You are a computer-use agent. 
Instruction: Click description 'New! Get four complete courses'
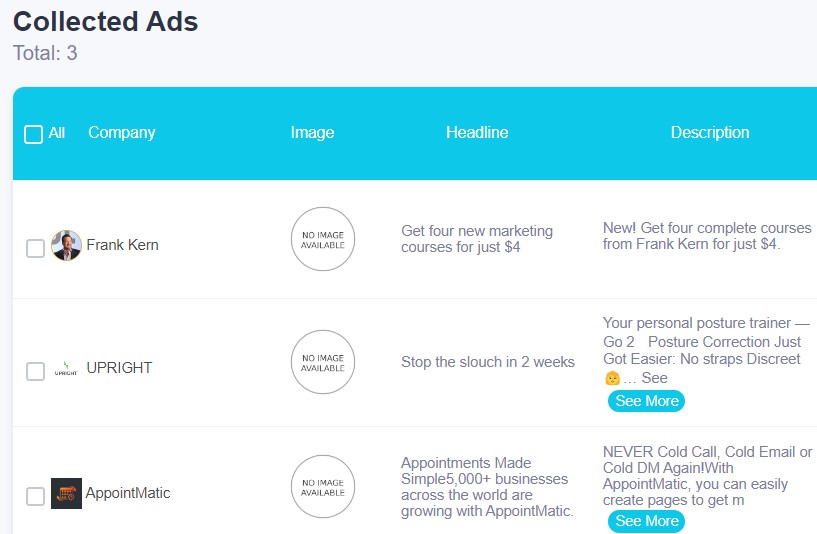(x=707, y=235)
